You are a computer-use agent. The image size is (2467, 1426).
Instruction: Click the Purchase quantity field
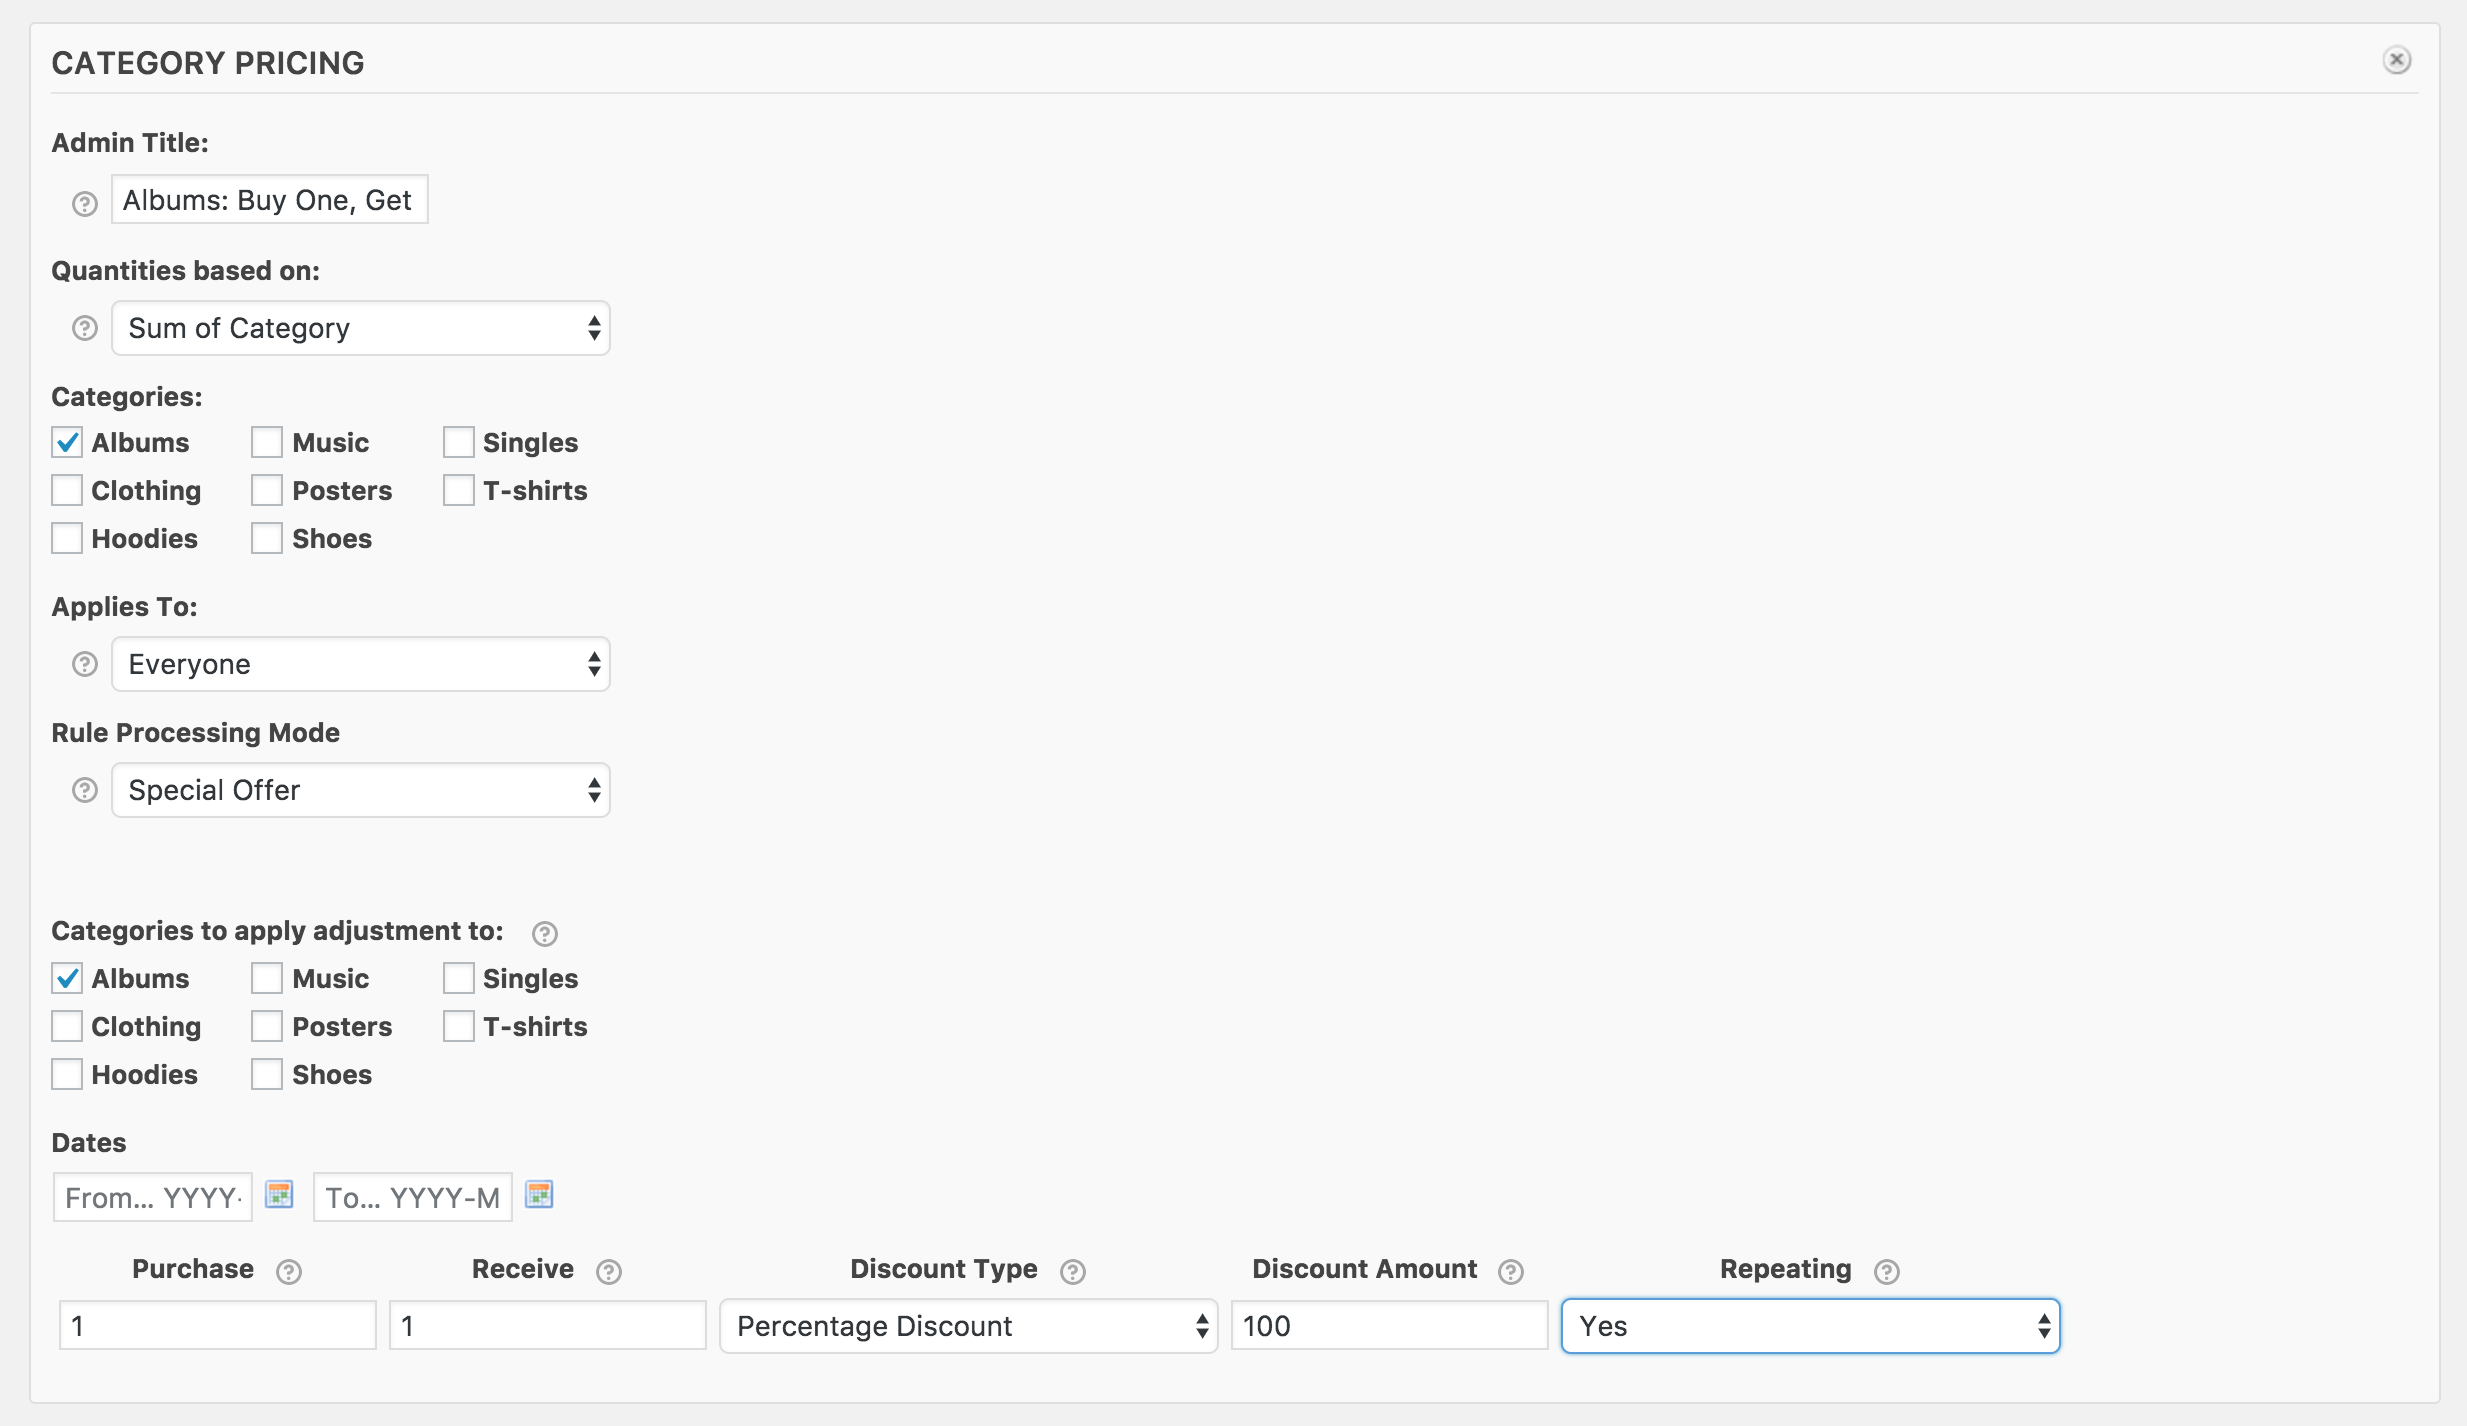click(x=218, y=1326)
